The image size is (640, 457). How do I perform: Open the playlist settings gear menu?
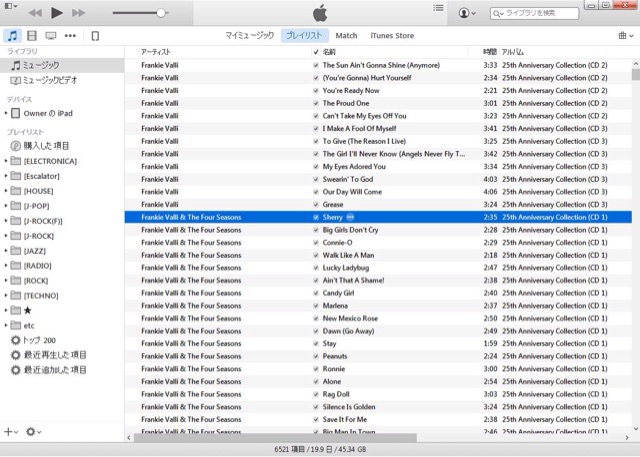pos(33,432)
